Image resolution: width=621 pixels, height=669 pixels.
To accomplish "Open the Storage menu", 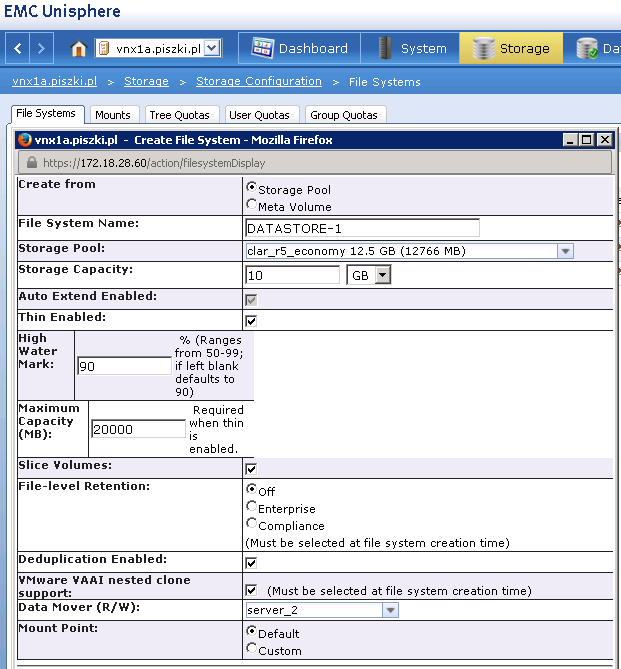I will [511, 48].
